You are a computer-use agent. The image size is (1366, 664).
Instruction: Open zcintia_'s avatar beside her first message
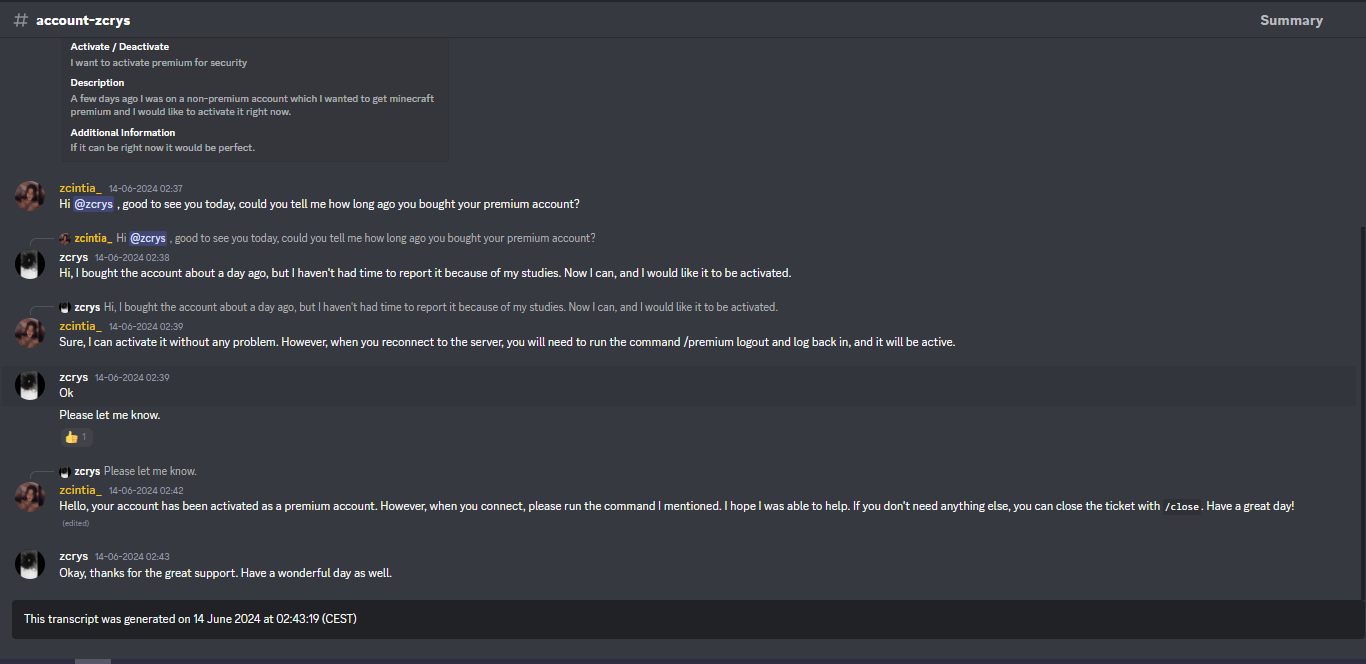coord(29,196)
